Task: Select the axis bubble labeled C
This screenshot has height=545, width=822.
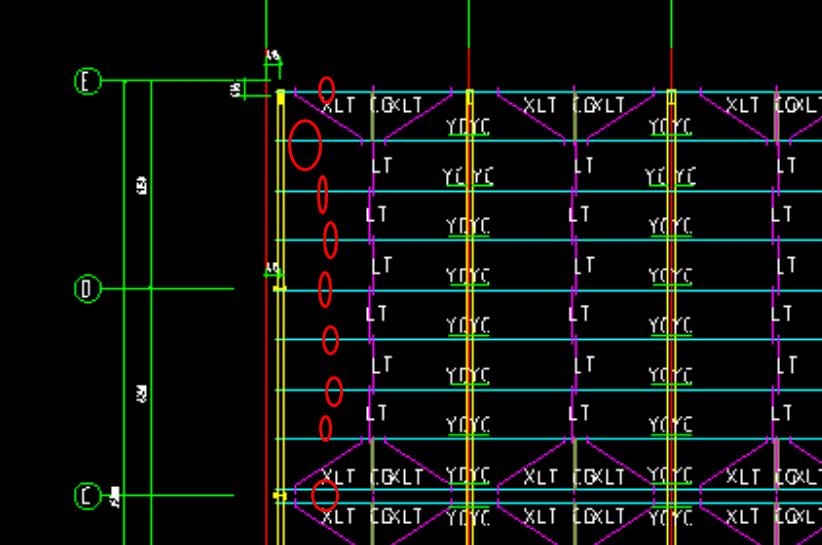Action: pyautogui.click(x=87, y=496)
